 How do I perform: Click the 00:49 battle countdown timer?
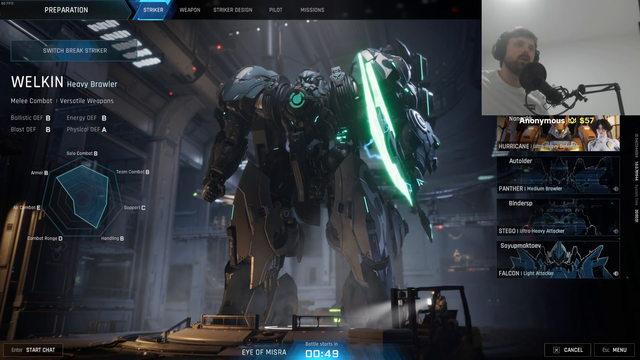point(322,353)
